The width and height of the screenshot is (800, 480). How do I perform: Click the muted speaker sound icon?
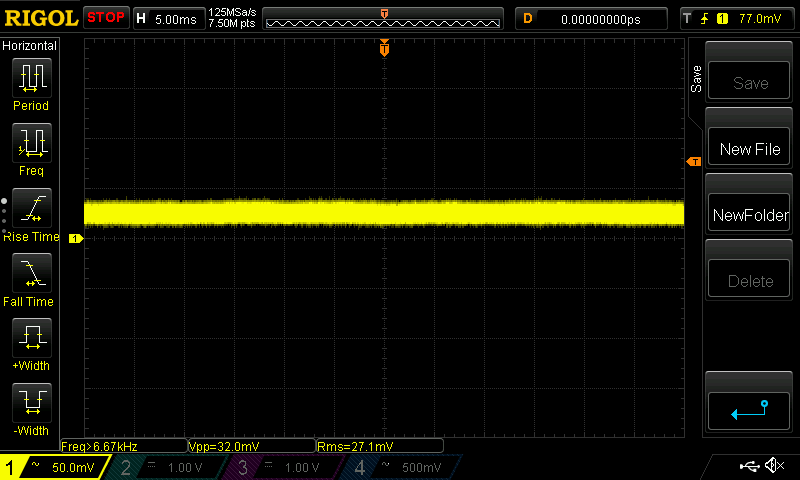tap(774, 465)
